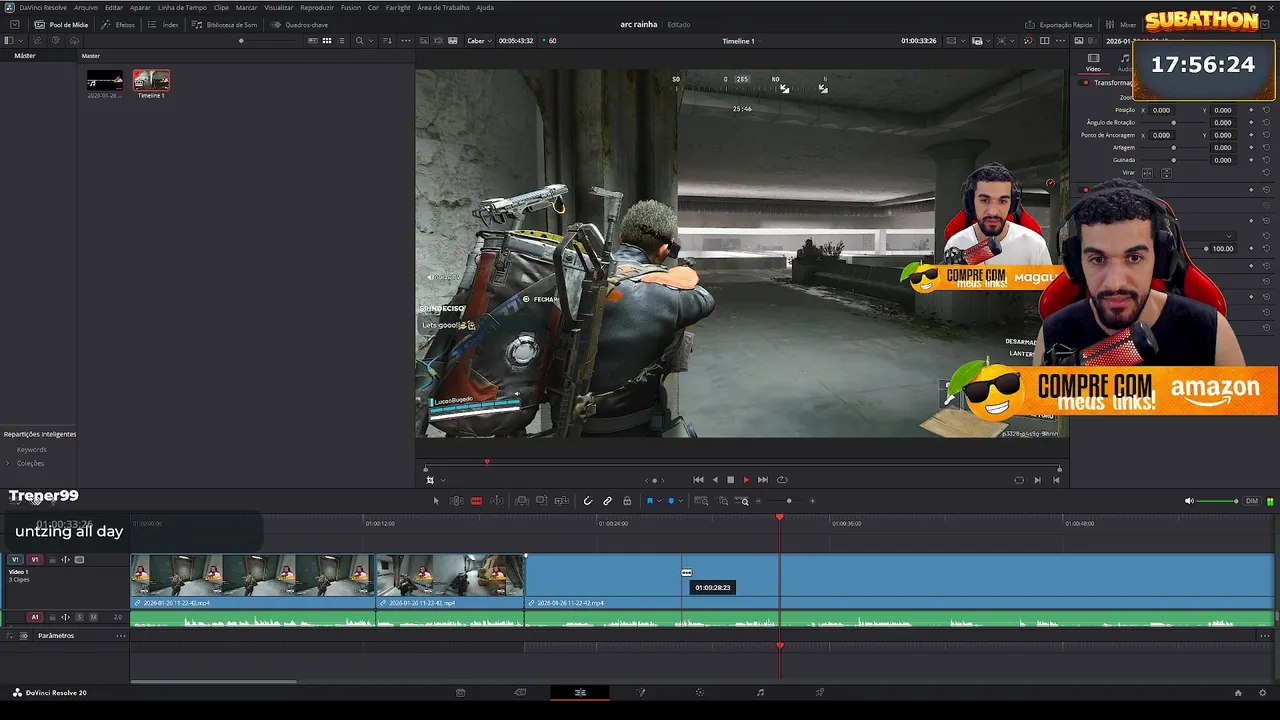Open the Fairlight menu

pos(398,7)
